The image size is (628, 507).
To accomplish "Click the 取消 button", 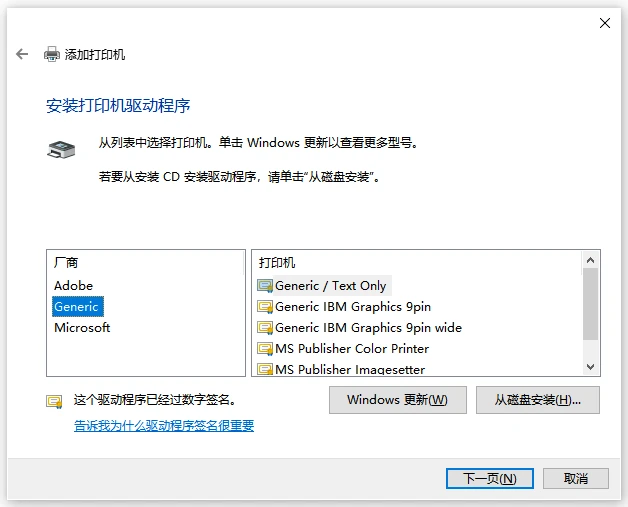I will (576, 479).
